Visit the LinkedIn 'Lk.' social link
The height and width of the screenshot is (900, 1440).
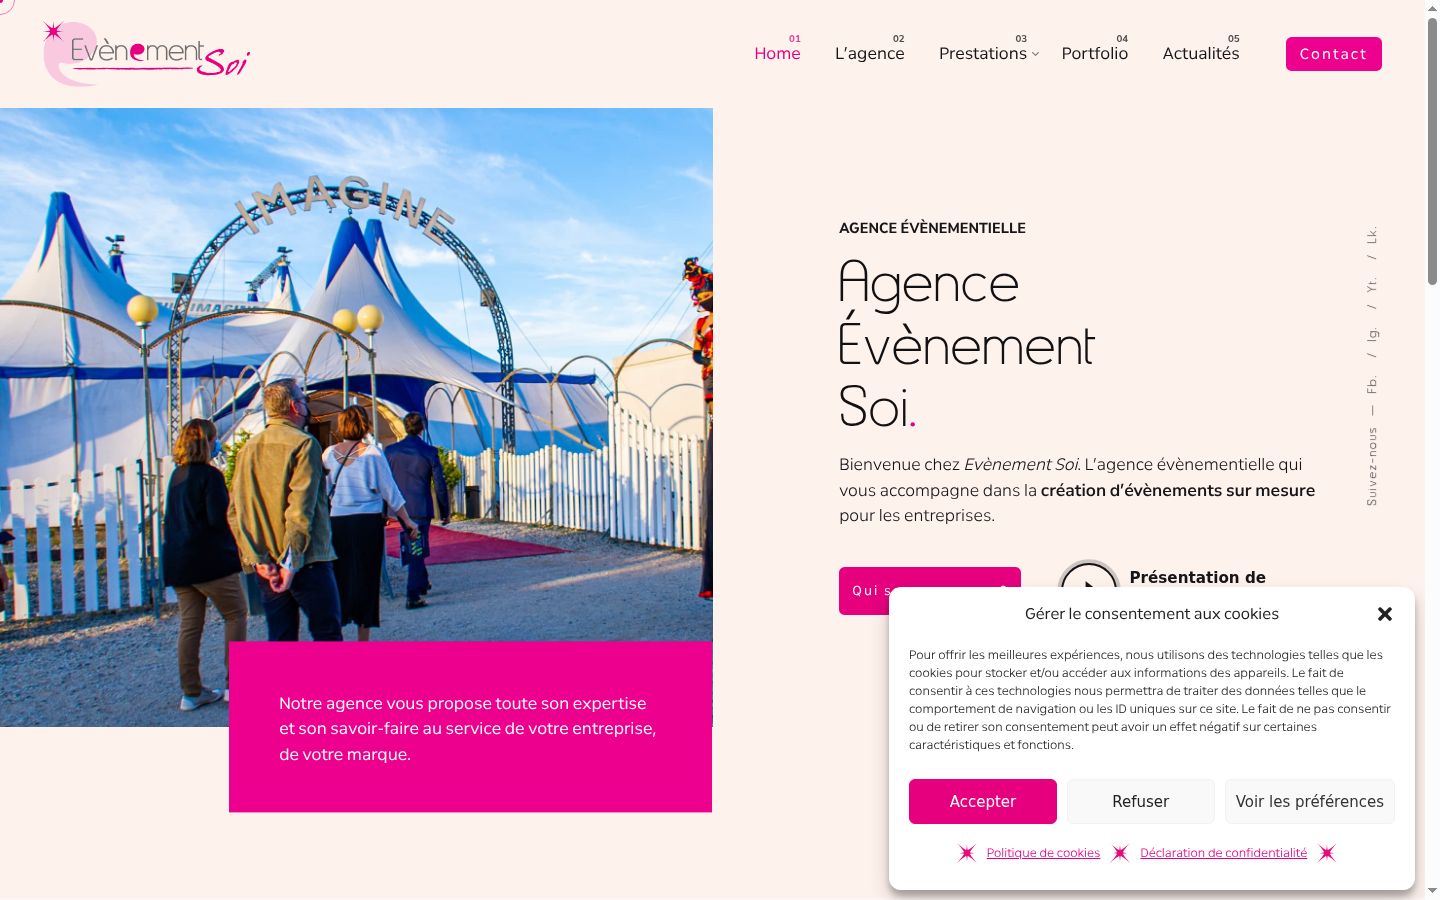[x=1372, y=236]
